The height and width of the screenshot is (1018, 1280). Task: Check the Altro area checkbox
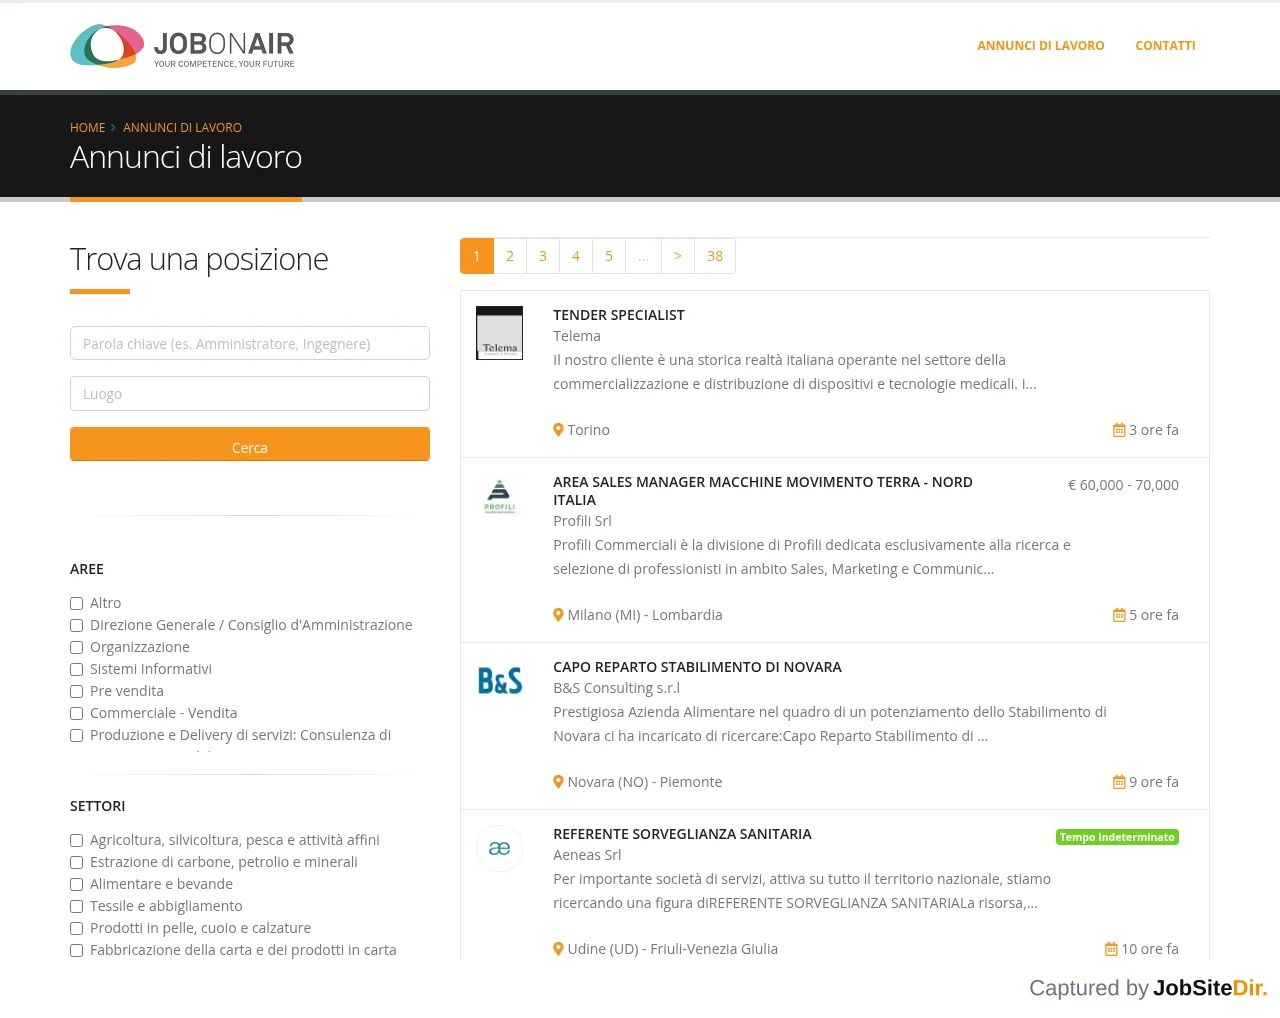(x=76, y=603)
